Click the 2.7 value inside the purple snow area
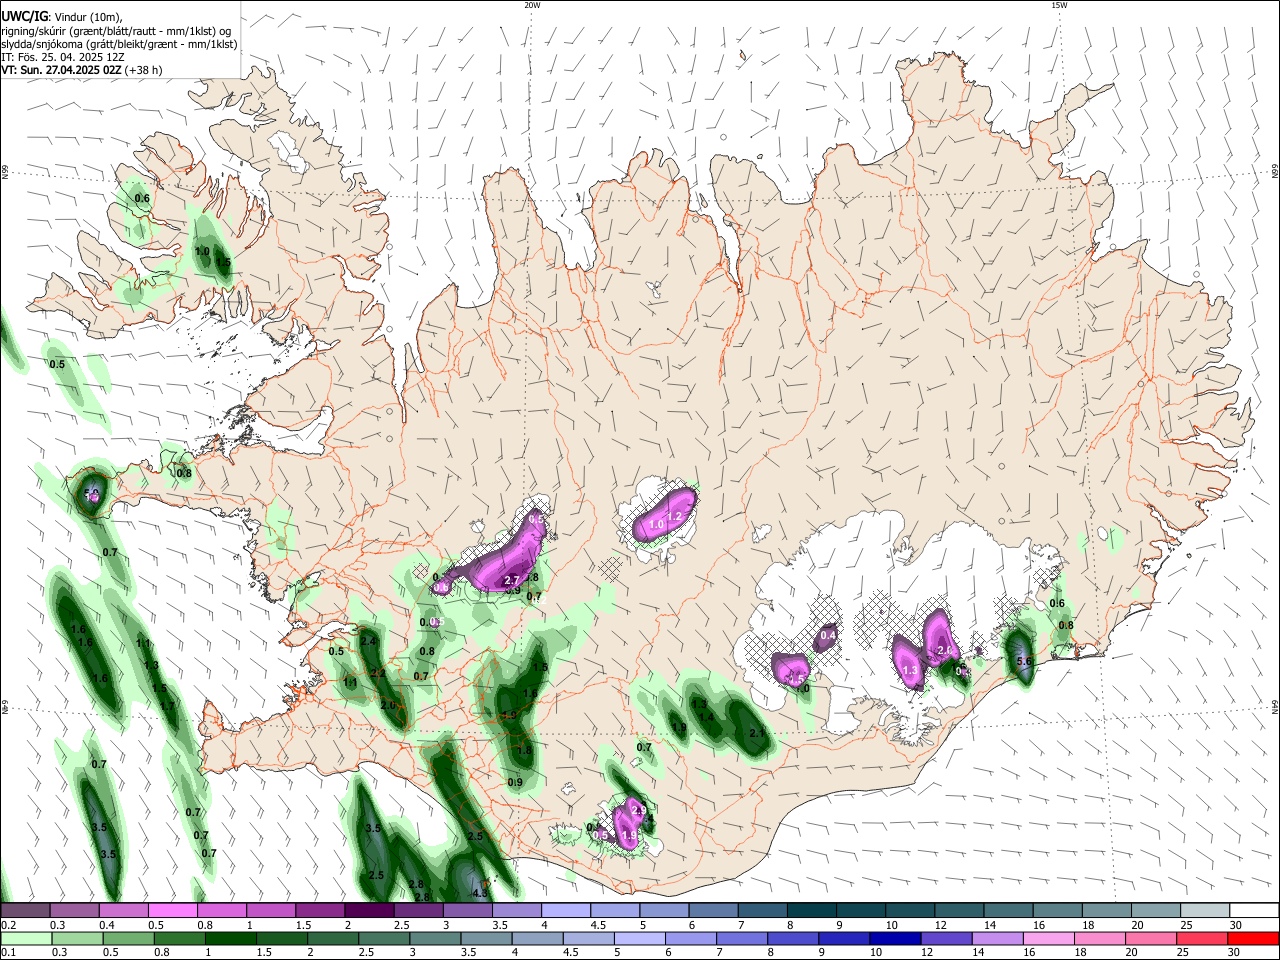The height and width of the screenshot is (960, 1280). [x=512, y=580]
